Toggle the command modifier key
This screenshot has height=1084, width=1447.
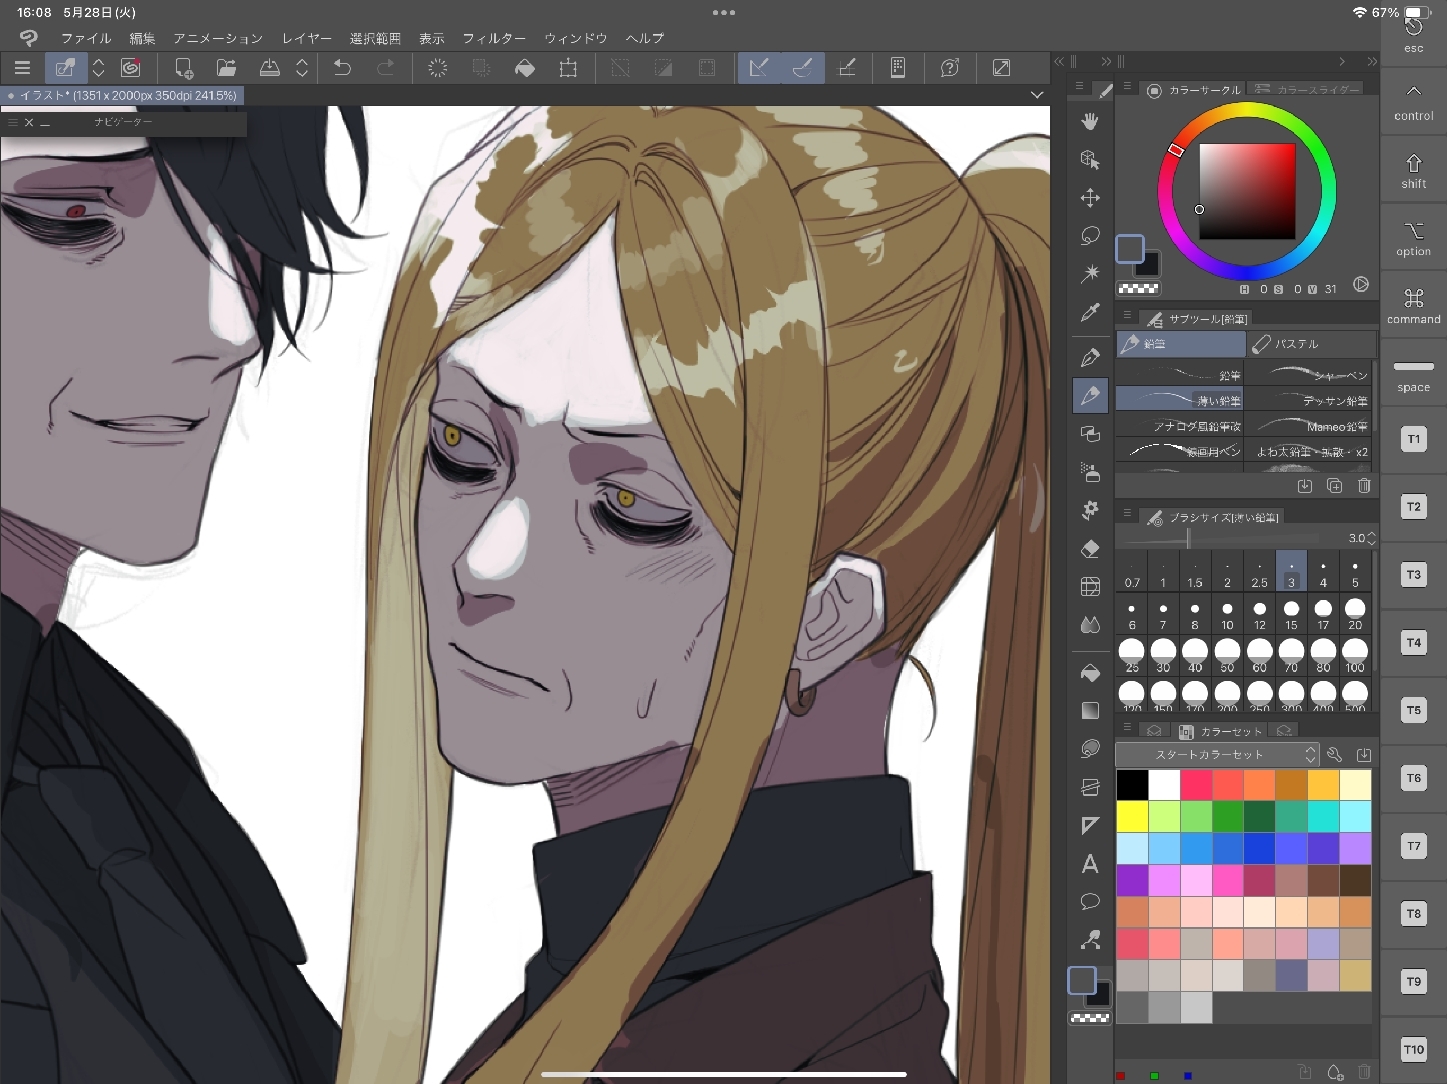1413,305
